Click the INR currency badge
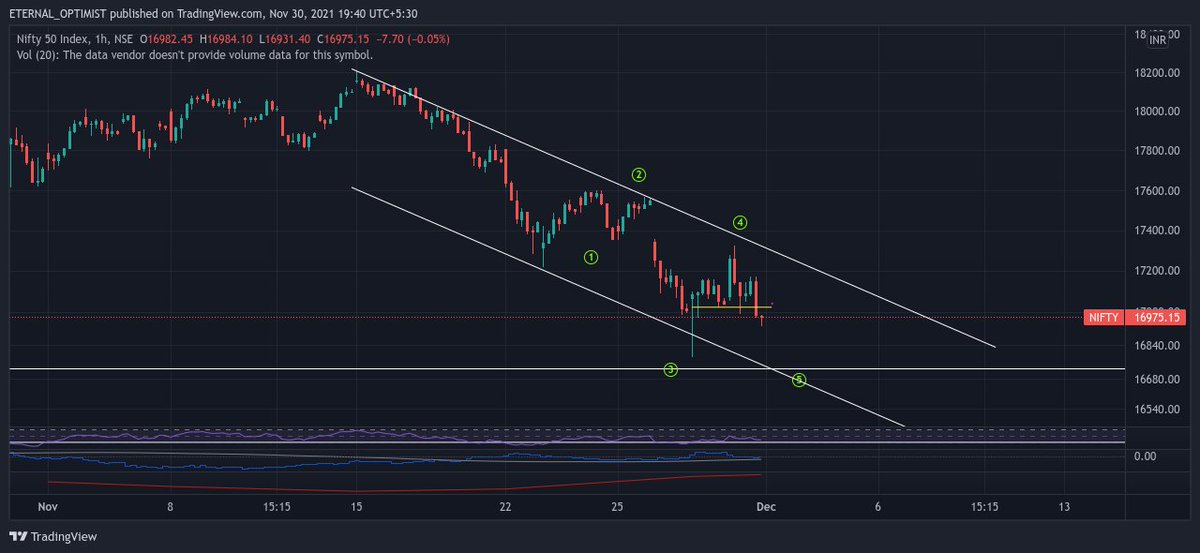Viewport: 1200px width, 553px height. tap(1158, 40)
